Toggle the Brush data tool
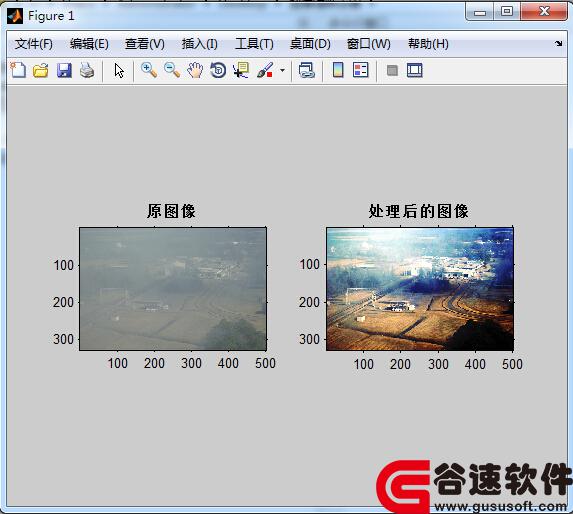Screen dimensions: 573x514 tap(265, 70)
